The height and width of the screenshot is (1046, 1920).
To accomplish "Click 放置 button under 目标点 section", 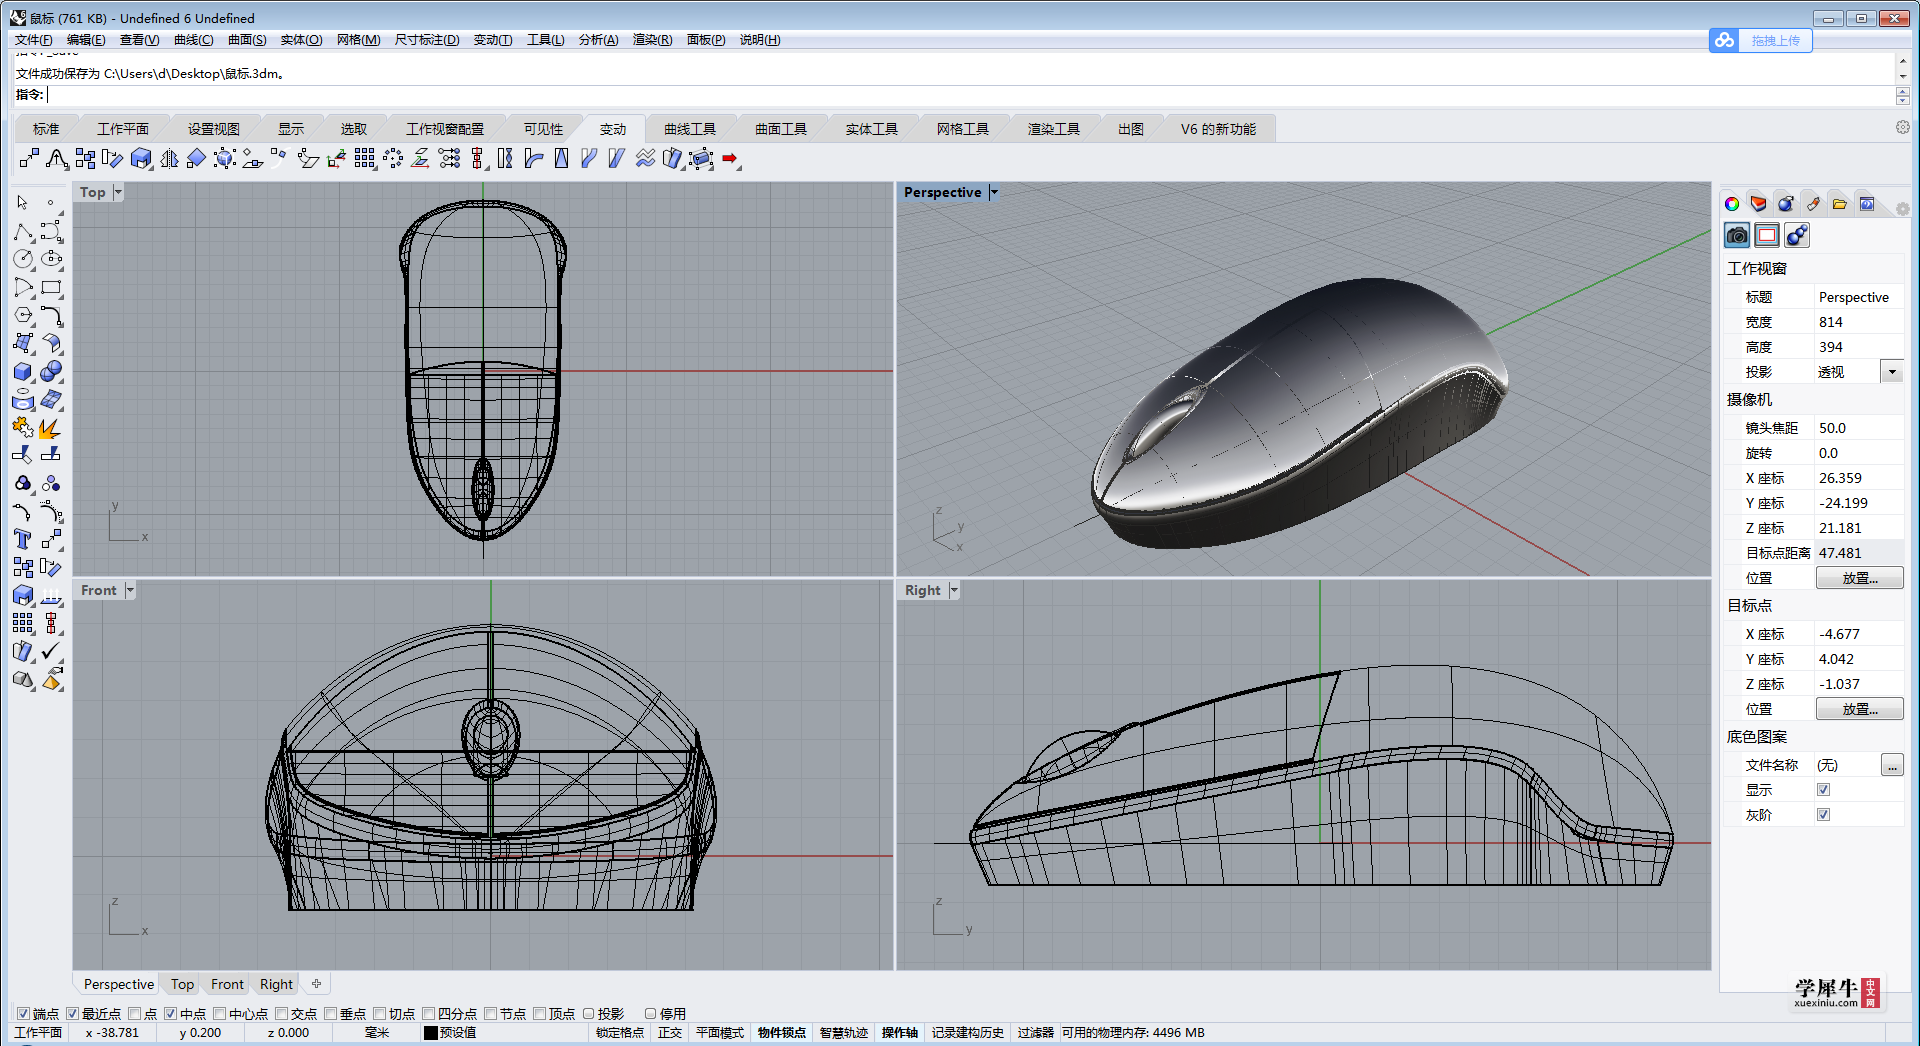I will tap(1859, 709).
